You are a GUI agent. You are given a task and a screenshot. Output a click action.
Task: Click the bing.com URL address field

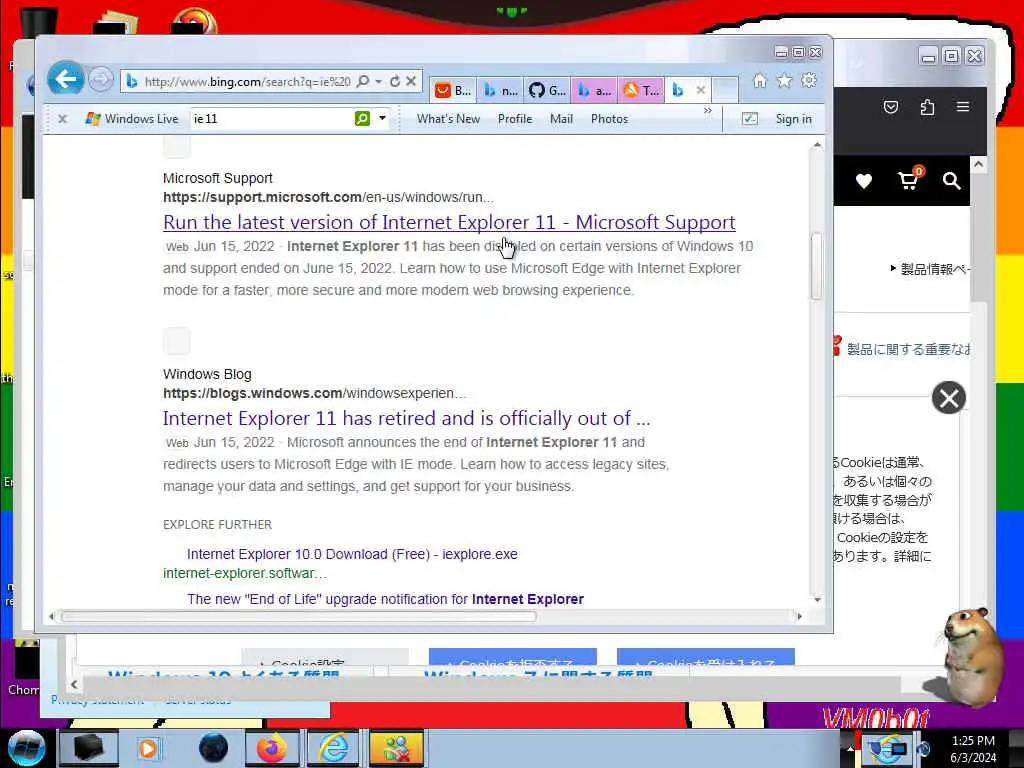click(x=247, y=81)
